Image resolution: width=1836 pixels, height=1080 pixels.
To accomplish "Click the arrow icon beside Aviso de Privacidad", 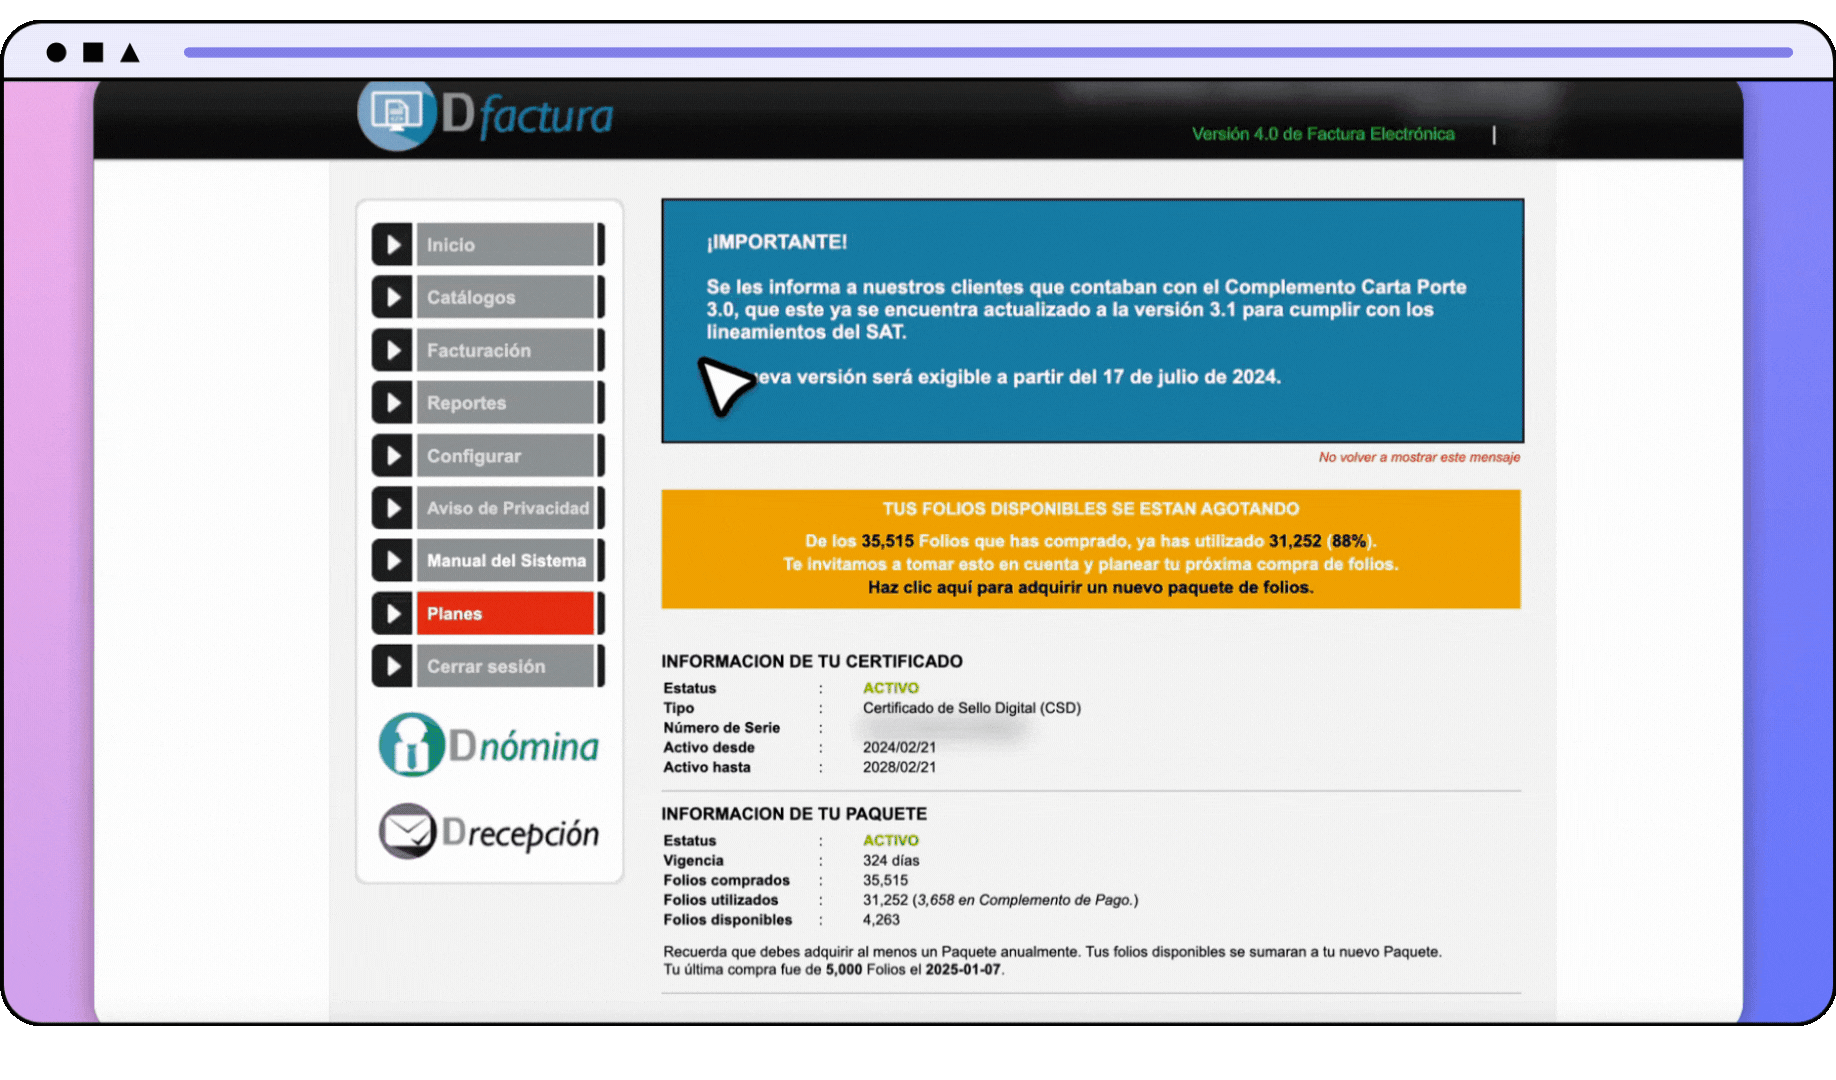I will [x=392, y=508].
